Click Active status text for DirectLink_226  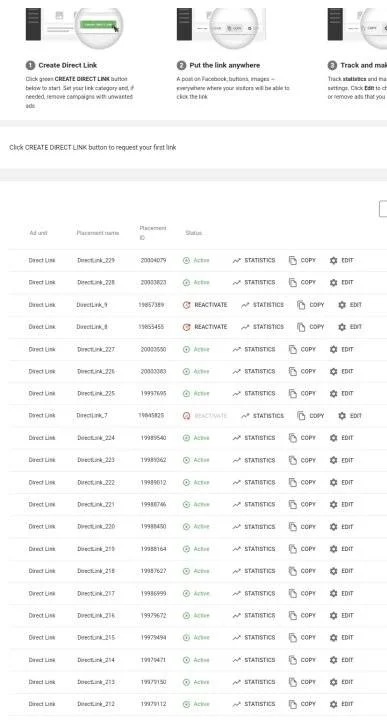click(202, 371)
